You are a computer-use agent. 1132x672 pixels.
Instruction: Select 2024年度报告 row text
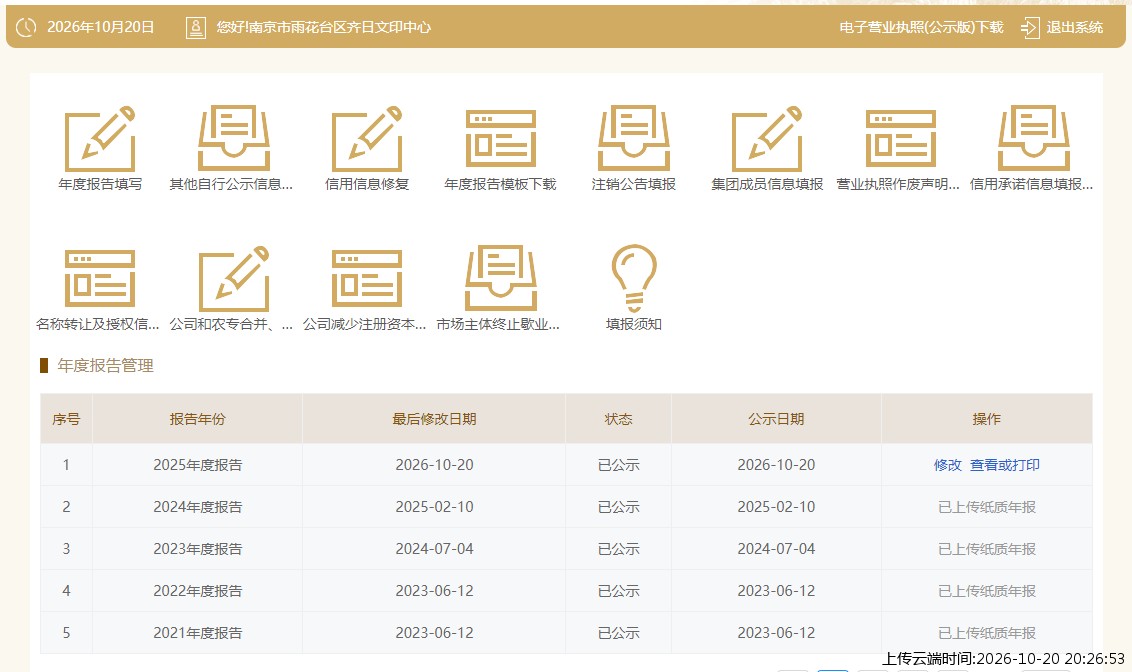[197, 507]
